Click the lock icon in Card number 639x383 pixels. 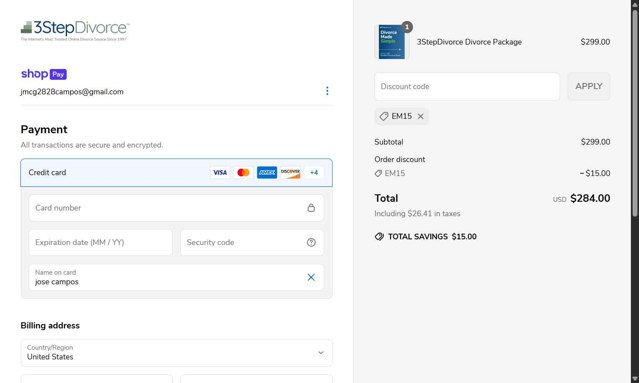pyautogui.click(x=311, y=208)
